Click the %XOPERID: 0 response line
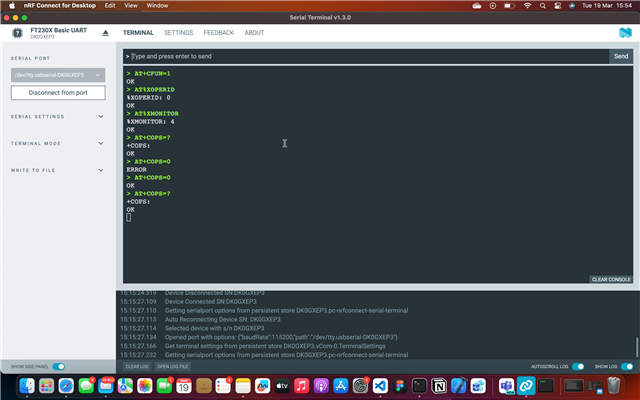This screenshot has width=640, height=400. pos(149,98)
